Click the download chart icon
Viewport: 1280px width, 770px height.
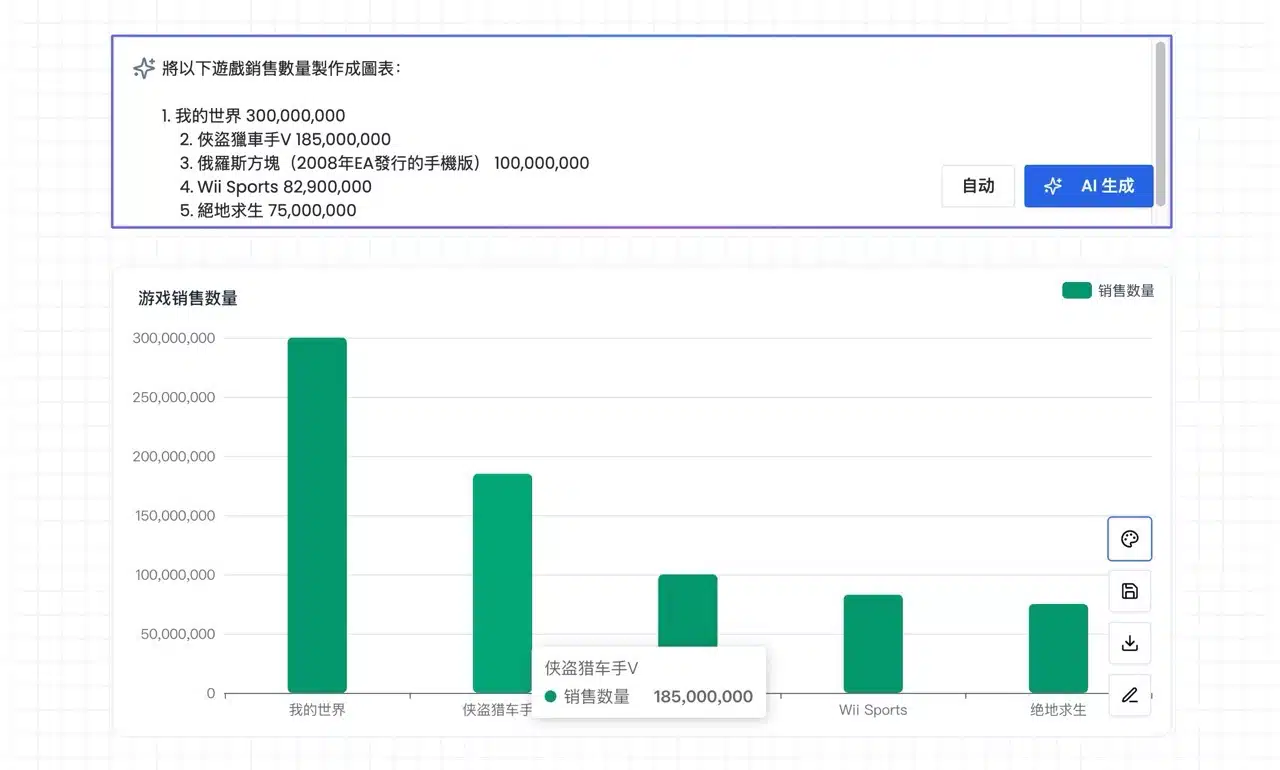(1129, 643)
